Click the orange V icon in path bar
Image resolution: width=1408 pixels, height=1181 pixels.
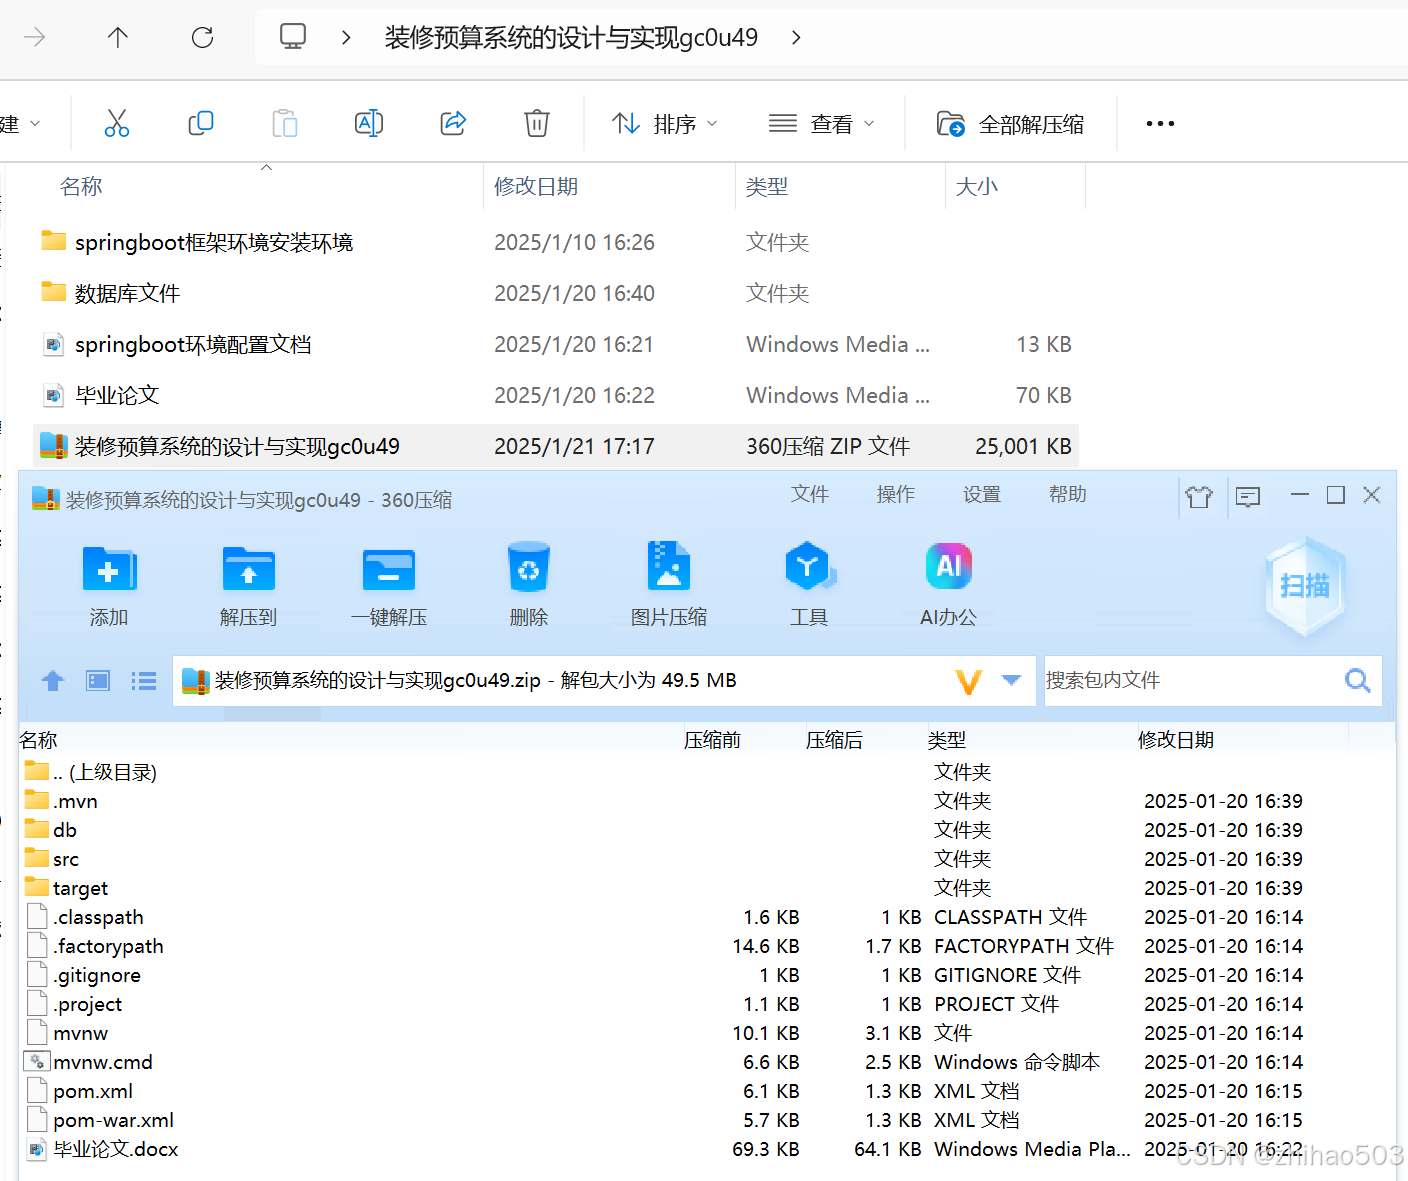[x=969, y=682]
